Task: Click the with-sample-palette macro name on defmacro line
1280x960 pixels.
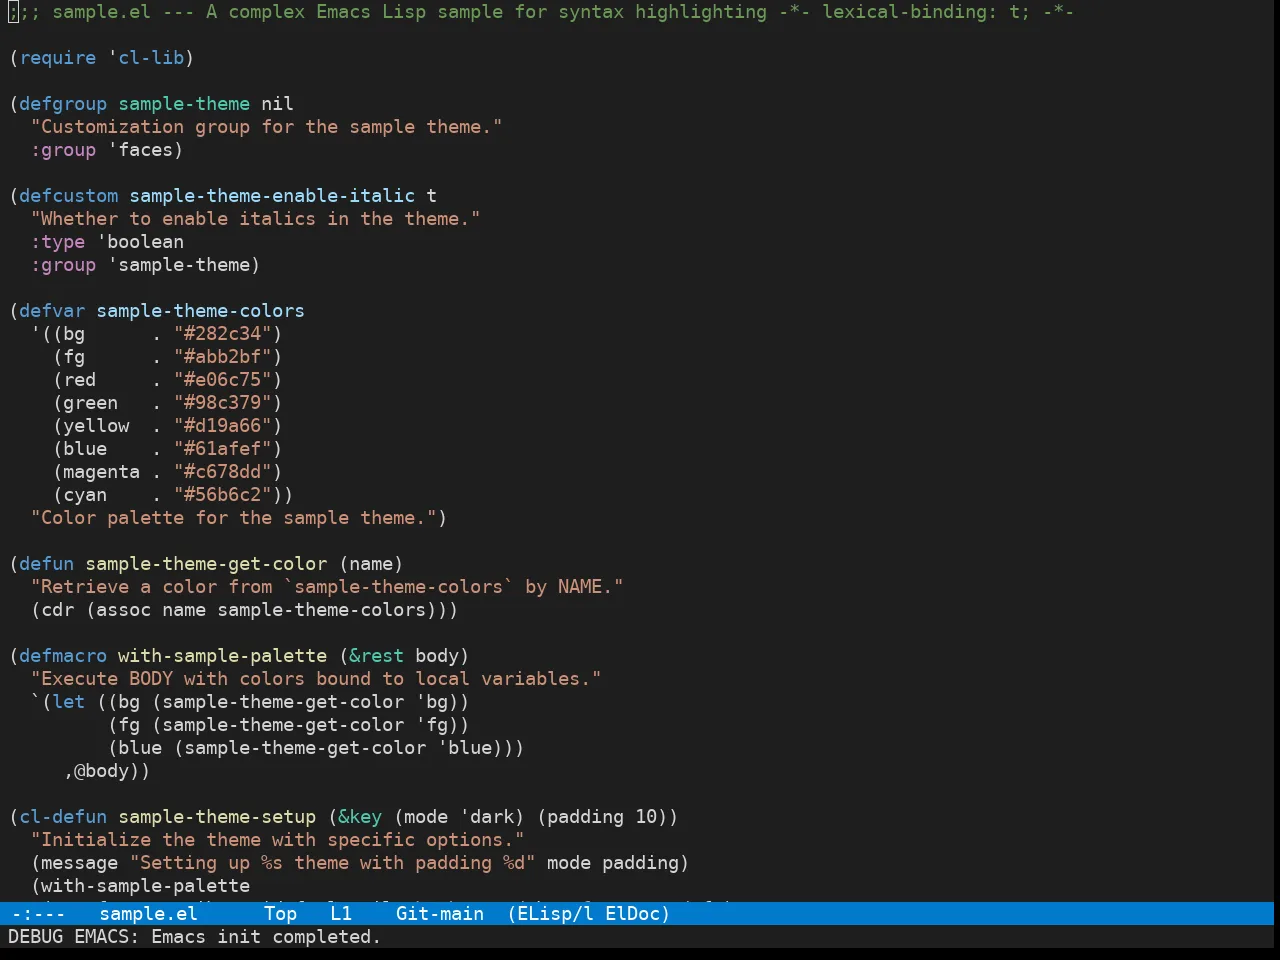Action: point(223,656)
